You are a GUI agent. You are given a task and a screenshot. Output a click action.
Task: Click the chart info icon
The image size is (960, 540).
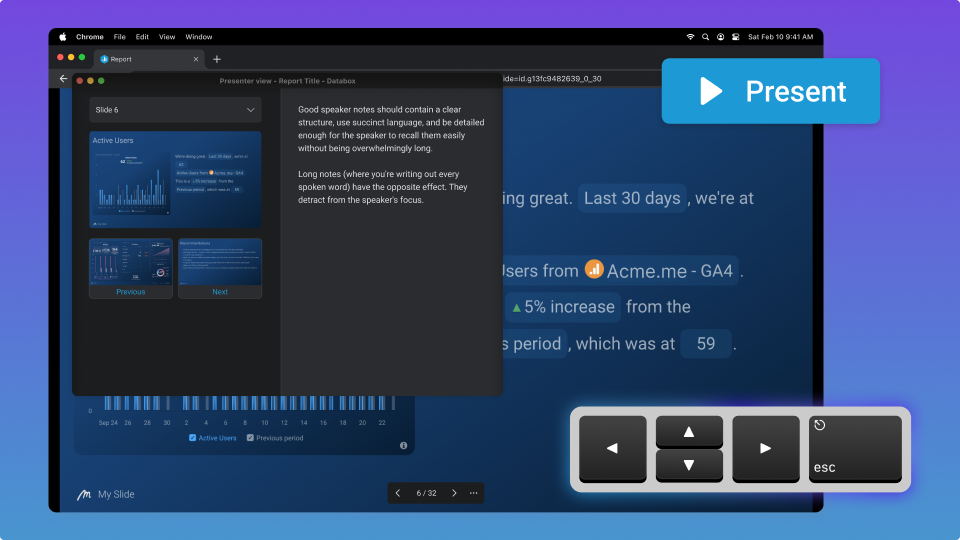point(403,446)
